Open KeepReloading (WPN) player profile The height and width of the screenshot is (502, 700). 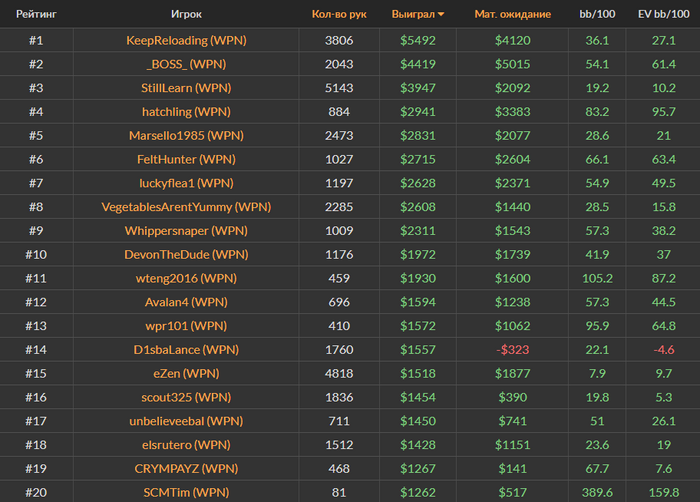click(x=186, y=40)
